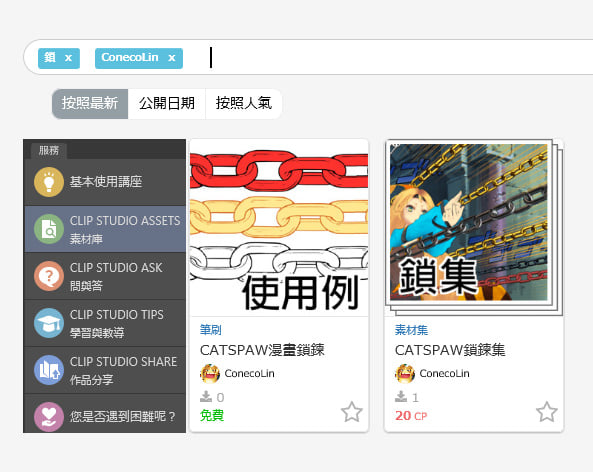This screenshot has height=472, width=593.
Task: Favorite CATSPAW鎖鍊集 with the star
Action: (x=547, y=412)
